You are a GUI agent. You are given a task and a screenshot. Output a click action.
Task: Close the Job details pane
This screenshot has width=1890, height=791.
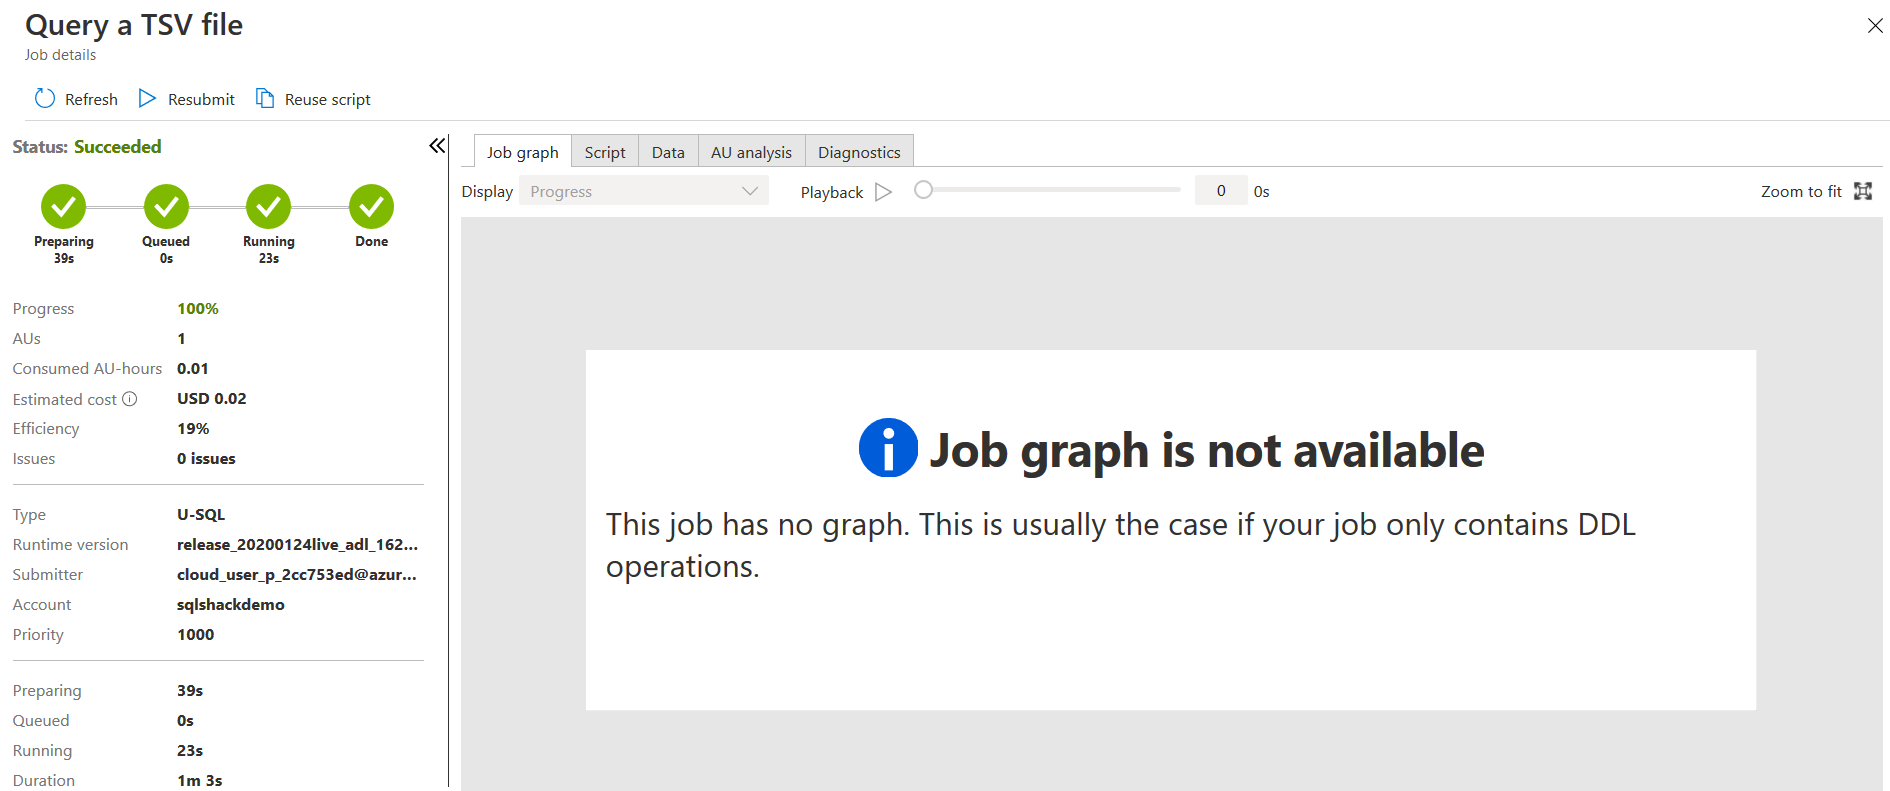(1875, 26)
